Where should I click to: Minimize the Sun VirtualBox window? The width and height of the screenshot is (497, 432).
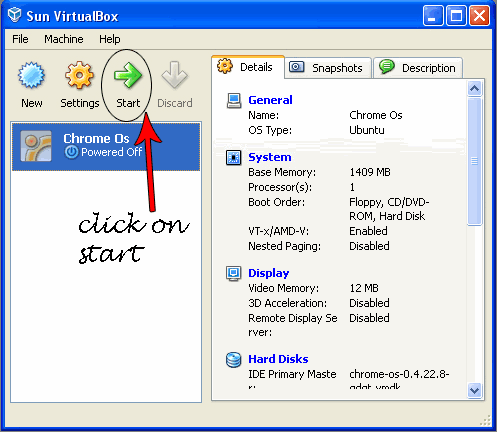[x=433, y=15]
